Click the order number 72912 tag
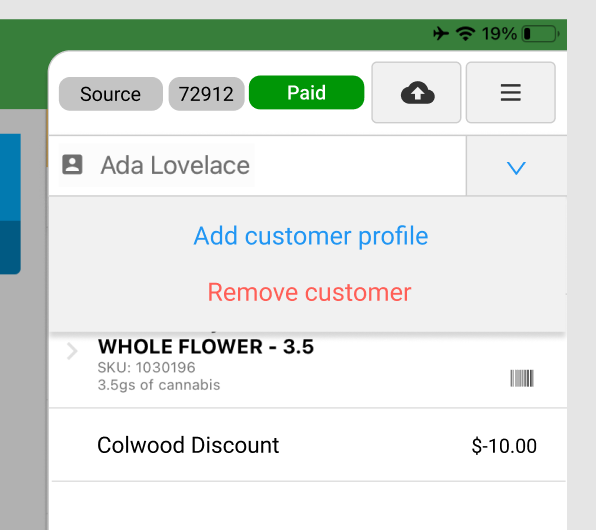Image resolution: width=596 pixels, height=530 pixels. [206, 94]
